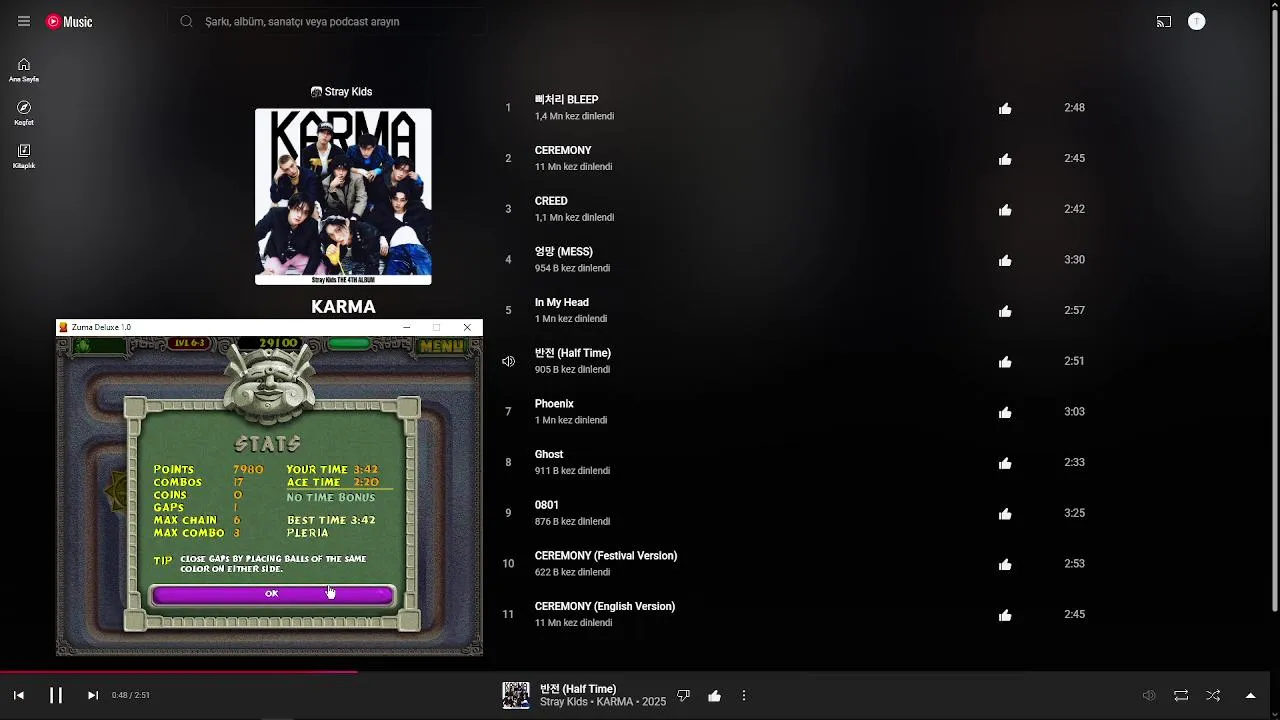Select the track In My Head
The height and width of the screenshot is (720, 1280).
(x=562, y=302)
